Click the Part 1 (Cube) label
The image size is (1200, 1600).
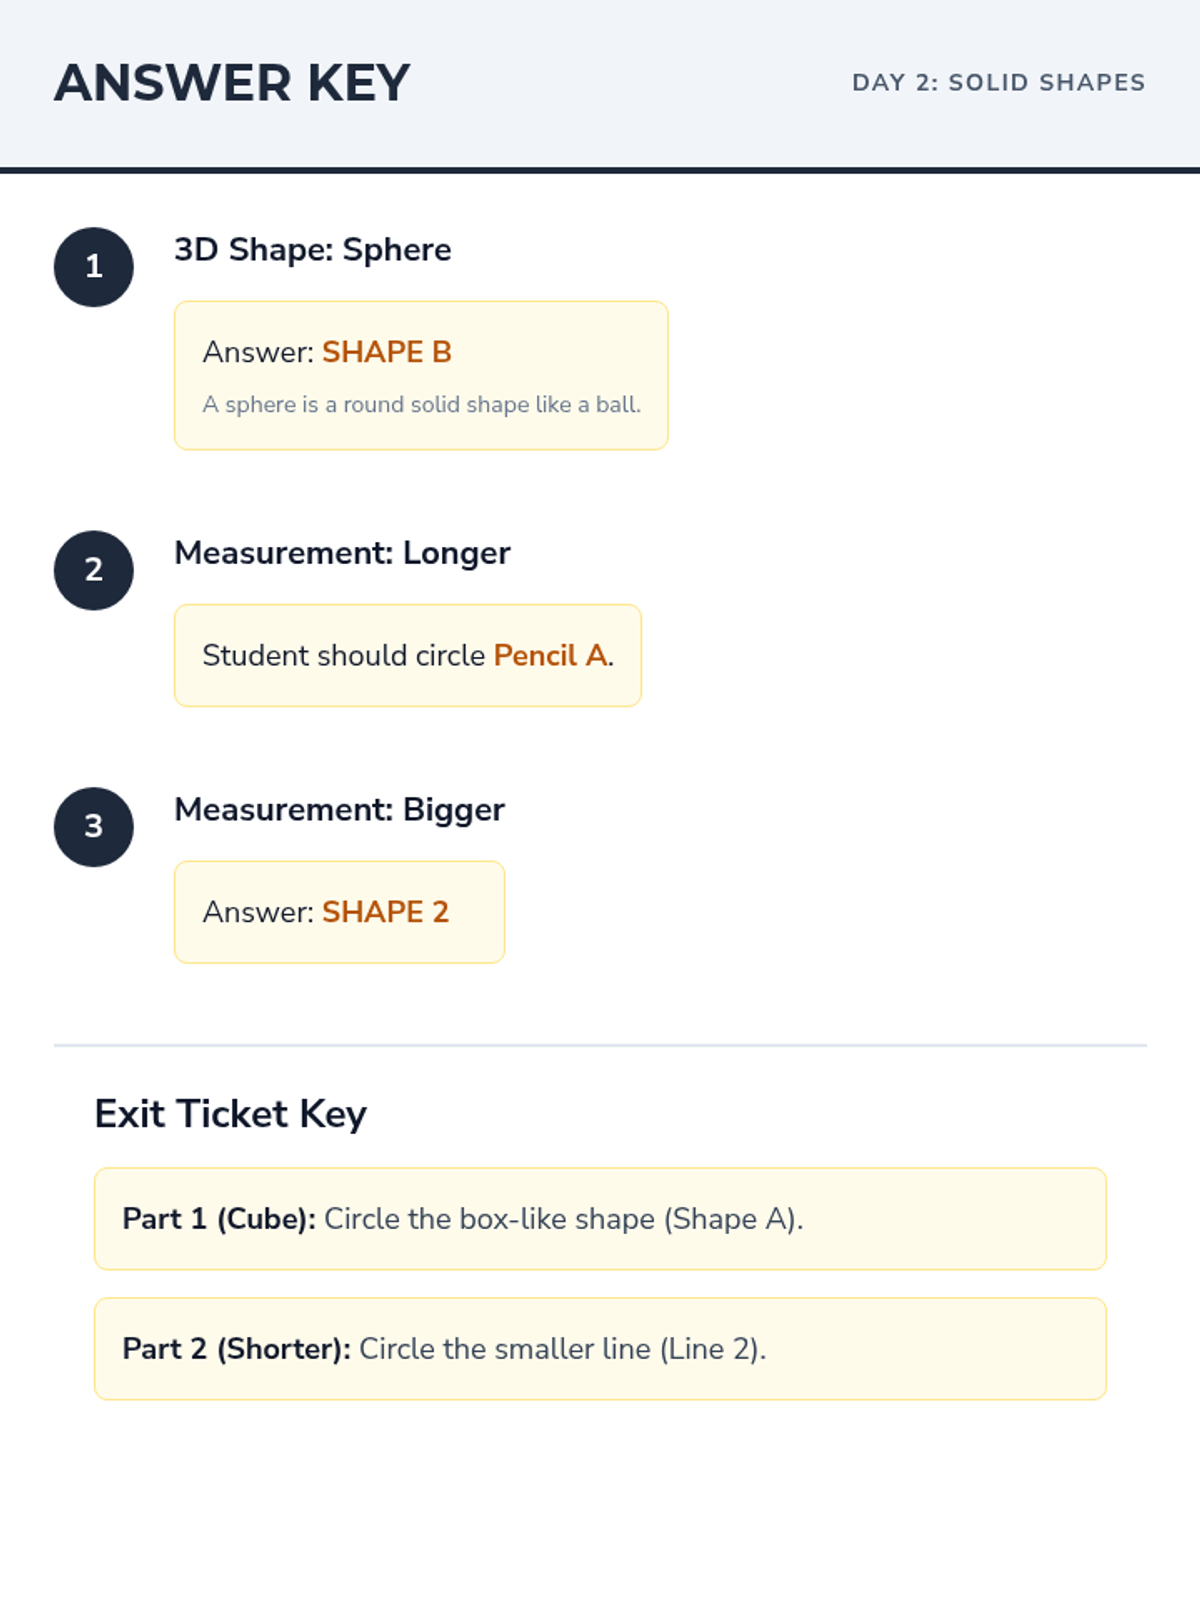[x=219, y=1219]
